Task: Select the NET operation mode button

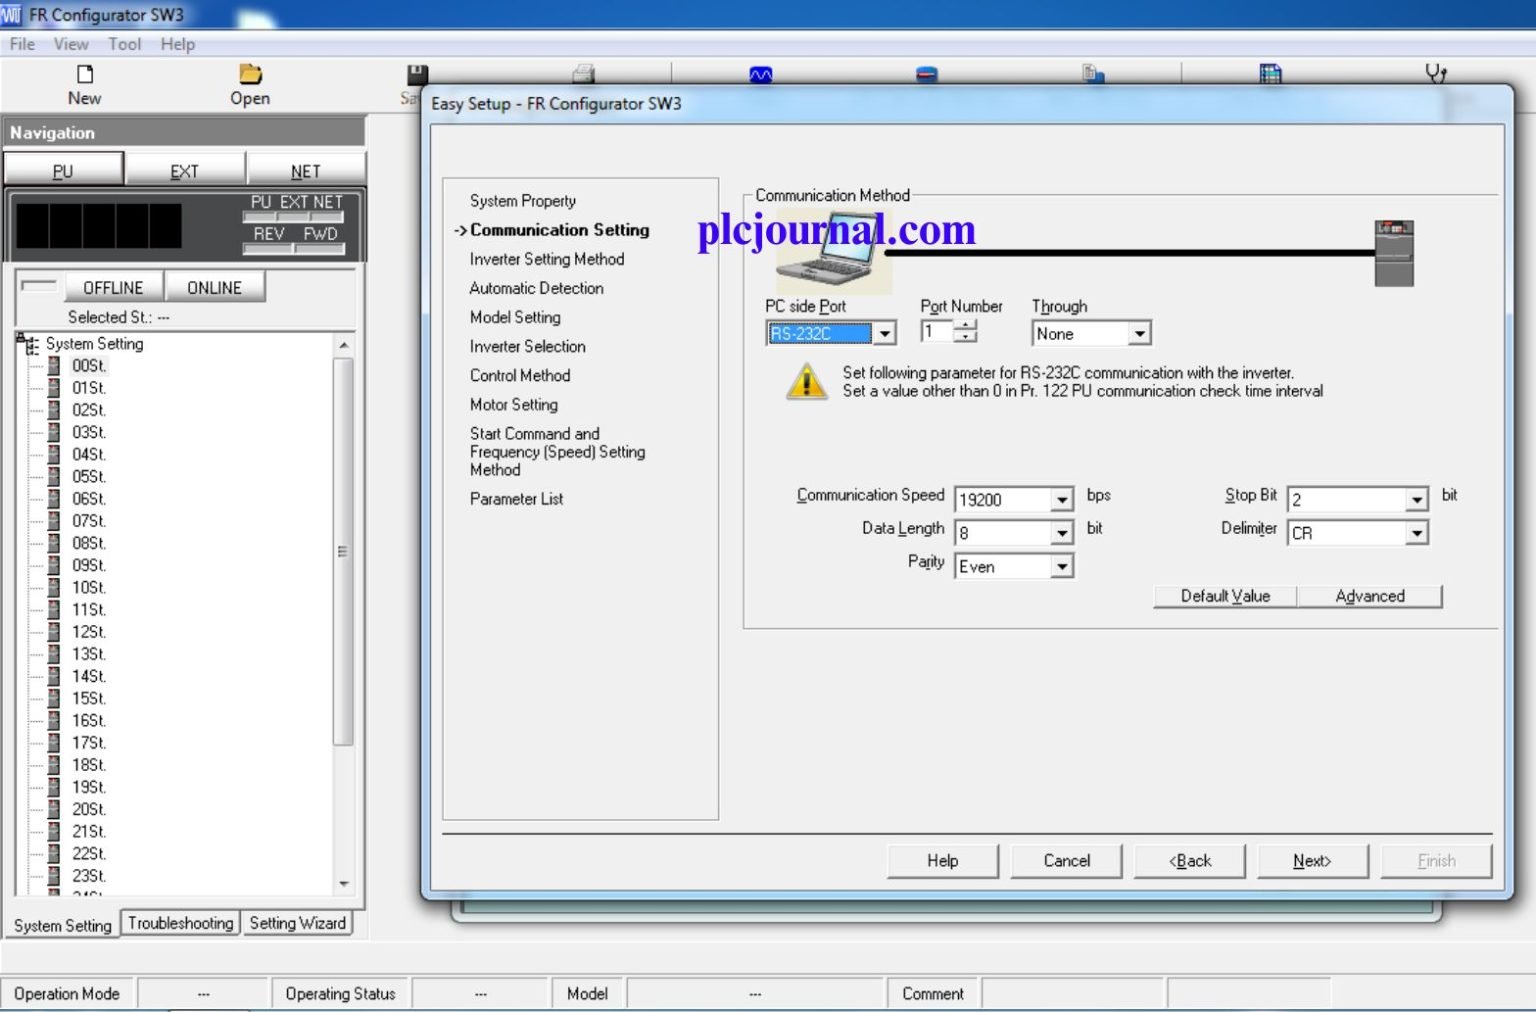Action: point(304,170)
